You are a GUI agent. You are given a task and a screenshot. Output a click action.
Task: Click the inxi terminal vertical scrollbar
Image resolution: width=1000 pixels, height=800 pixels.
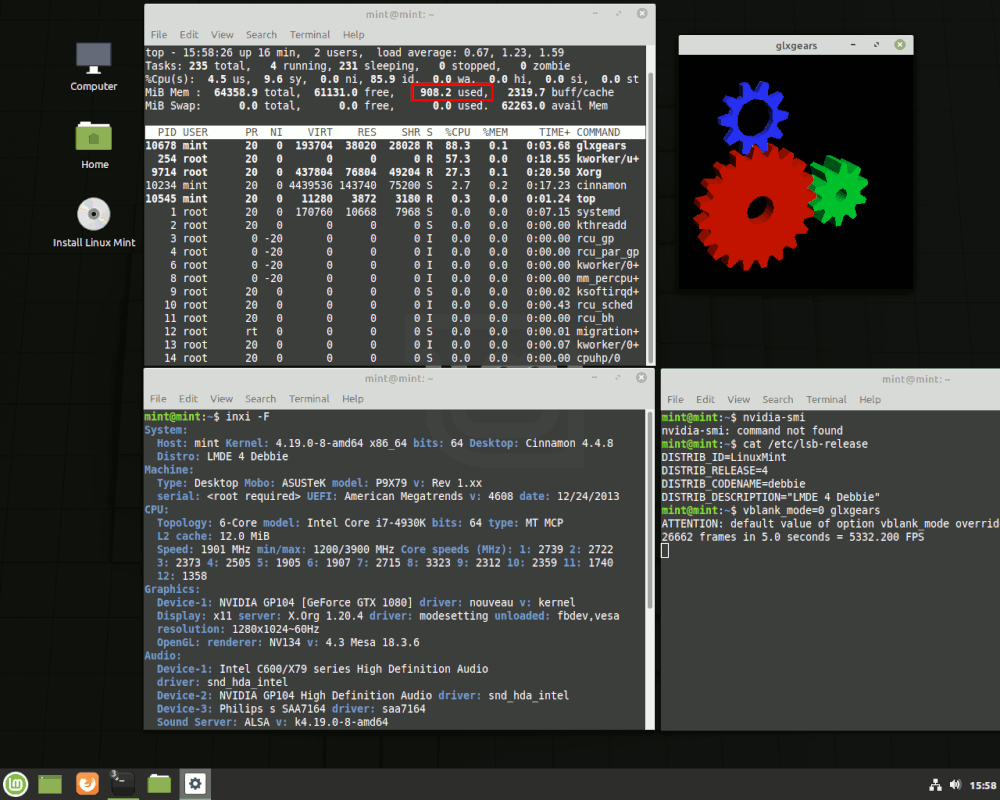(649, 510)
